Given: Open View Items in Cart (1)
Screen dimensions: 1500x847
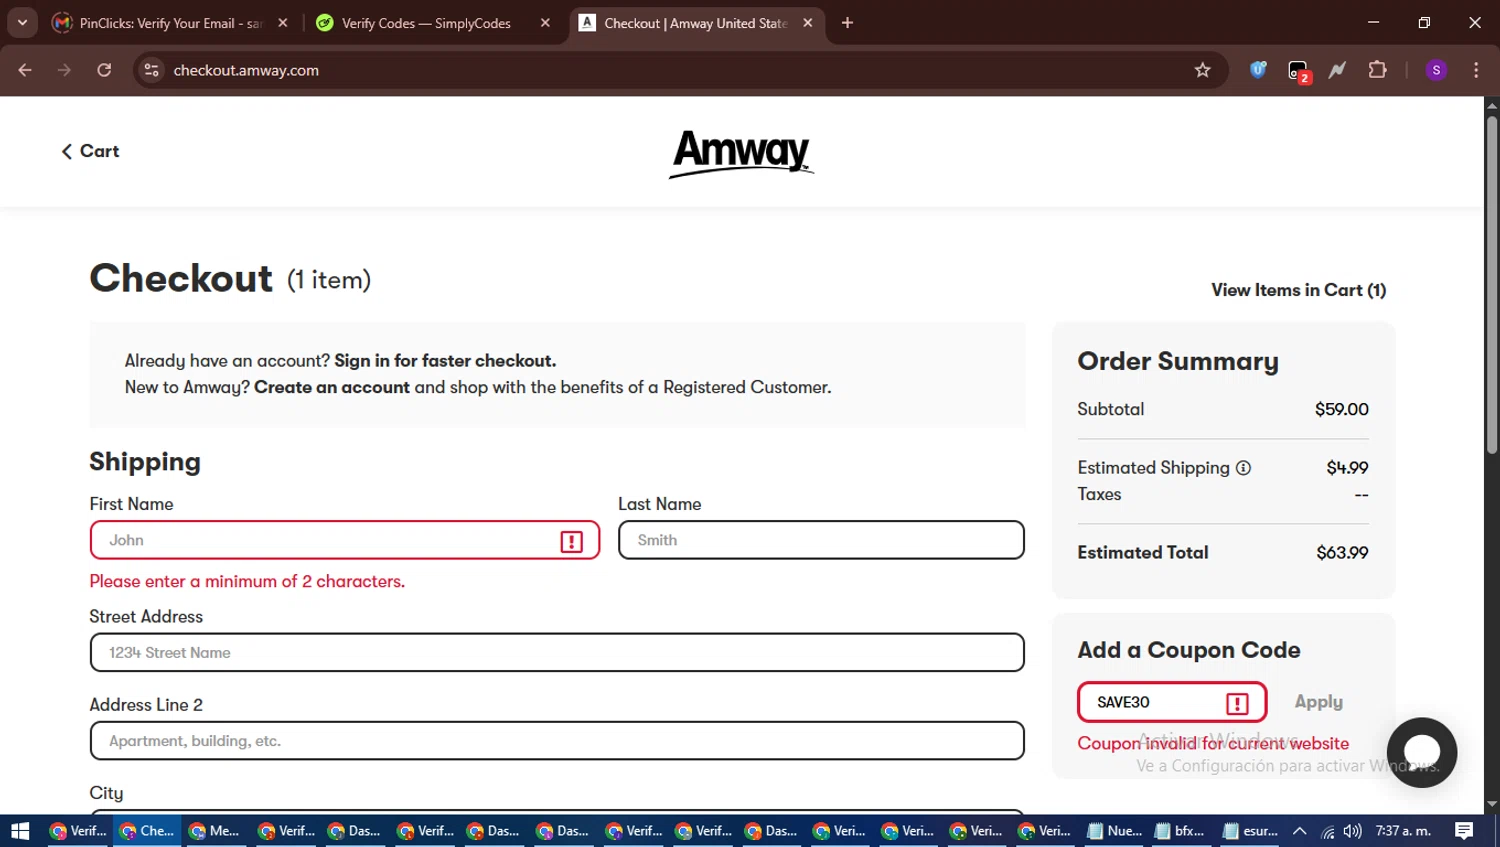Looking at the screenshot, I should (1298, 290).
